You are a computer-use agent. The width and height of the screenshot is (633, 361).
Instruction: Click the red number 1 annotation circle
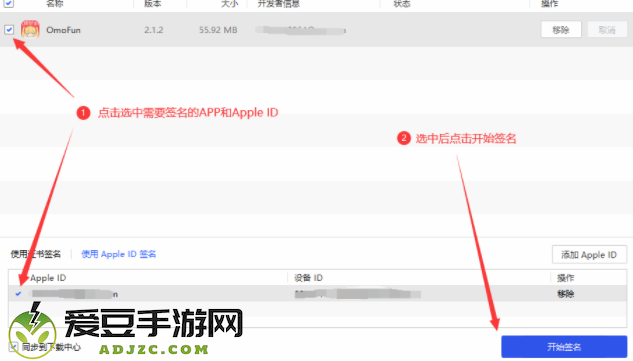coord(83,113)
